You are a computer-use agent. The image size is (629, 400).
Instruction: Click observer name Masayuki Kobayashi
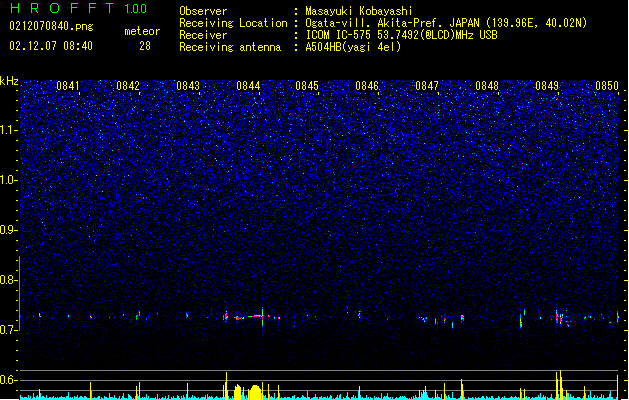click(x=359, y=11)
